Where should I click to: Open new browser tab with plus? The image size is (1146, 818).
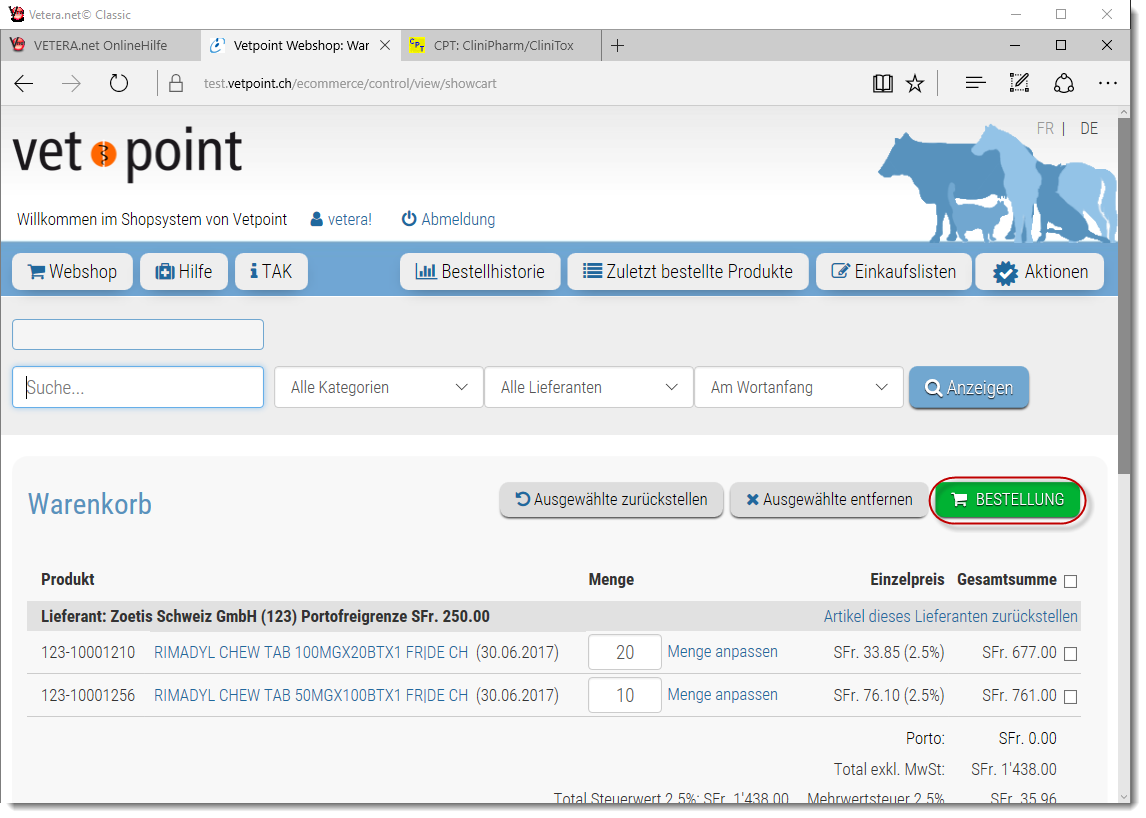[x=618, y=45]
